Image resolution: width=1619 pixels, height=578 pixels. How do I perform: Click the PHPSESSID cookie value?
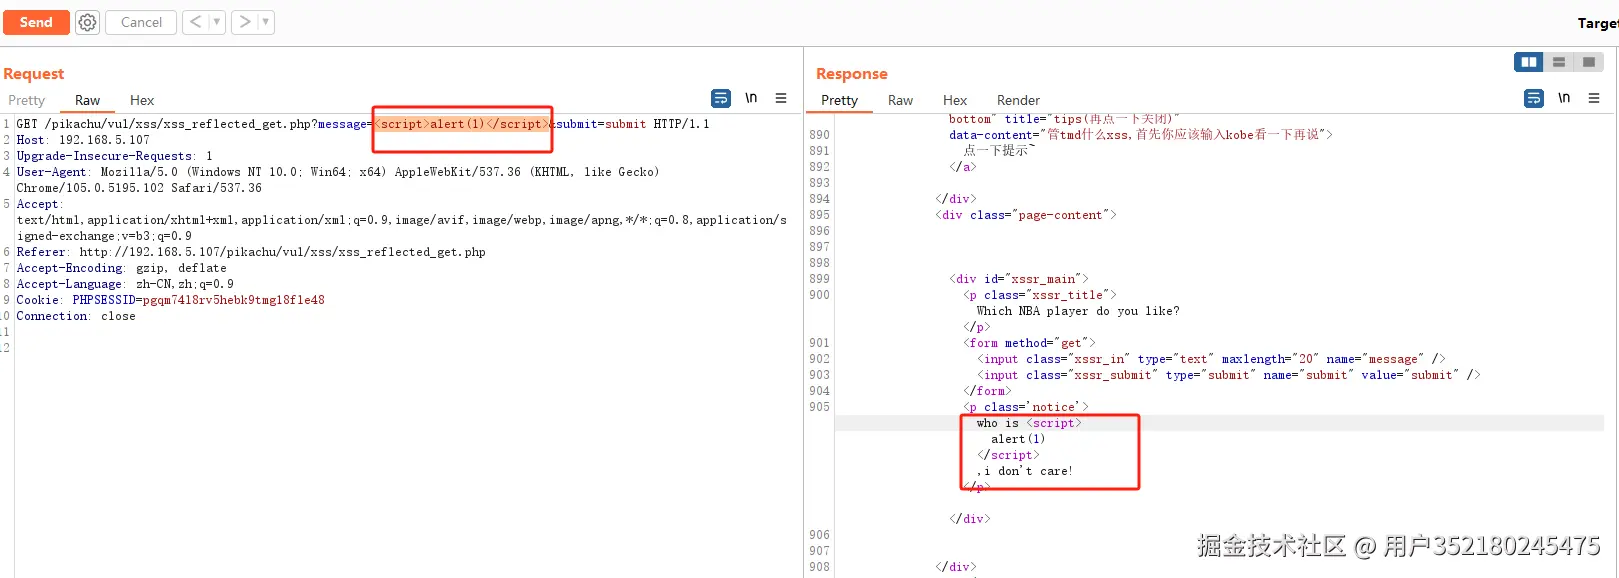point(233,300)
